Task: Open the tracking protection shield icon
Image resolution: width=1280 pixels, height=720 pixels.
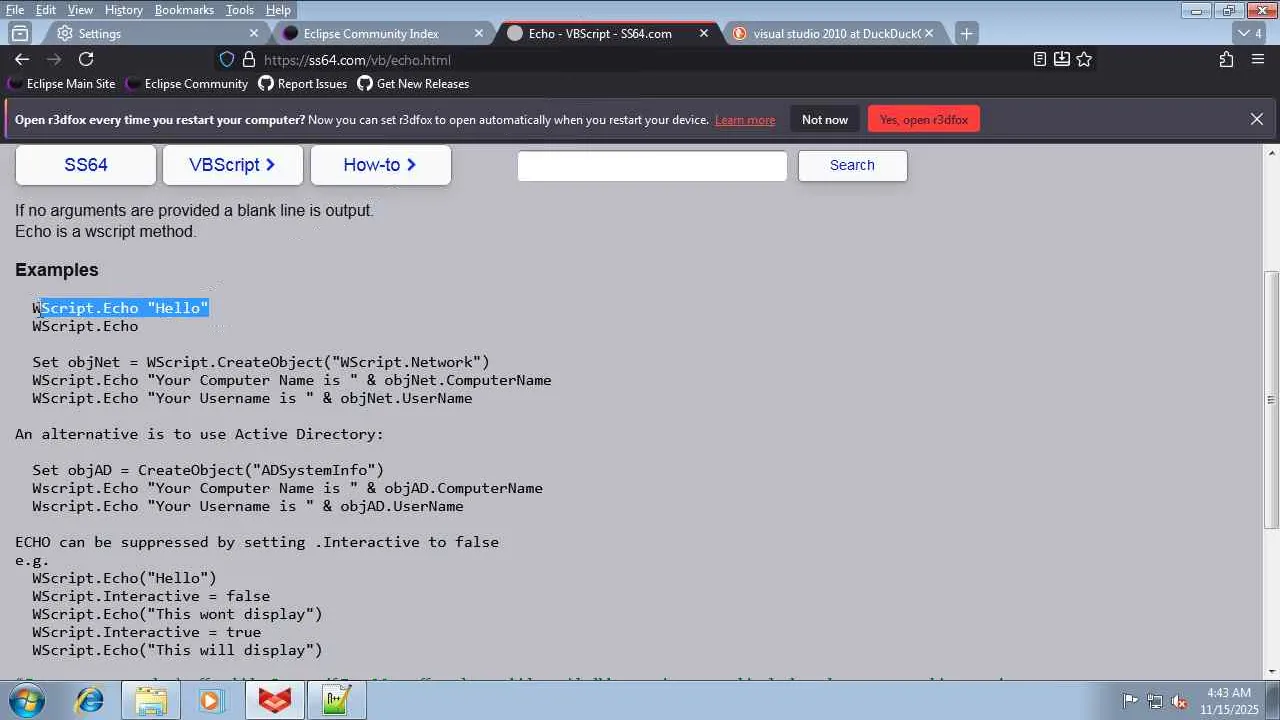Action: (x=227, y=59)
